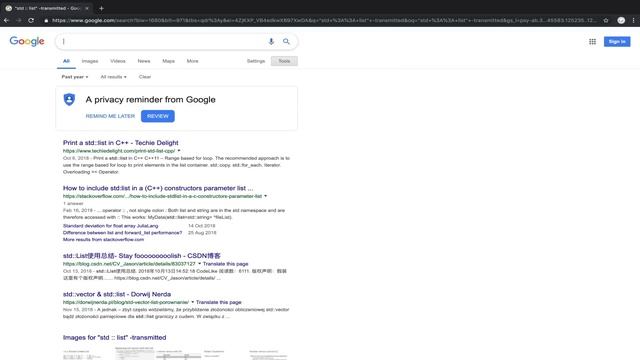The image size is (640, 360).
Task: Open the CSDN std::List result
Action: [x=142, y=256]
